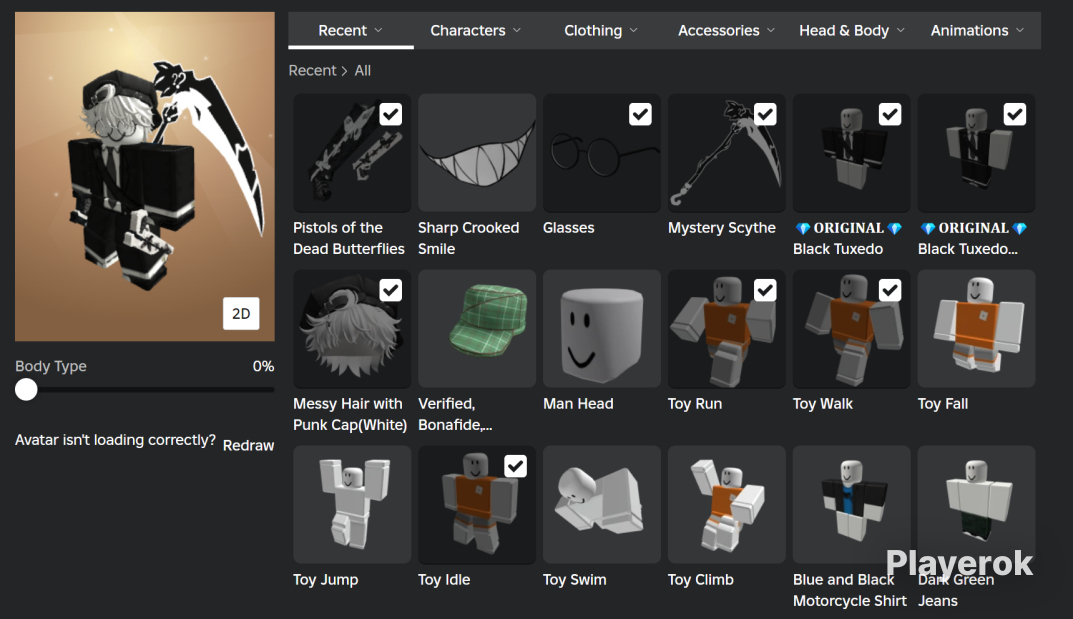Expand the Recent tab chevron
This screenshot has width=1073, height=619.
(x=378, y=30)
